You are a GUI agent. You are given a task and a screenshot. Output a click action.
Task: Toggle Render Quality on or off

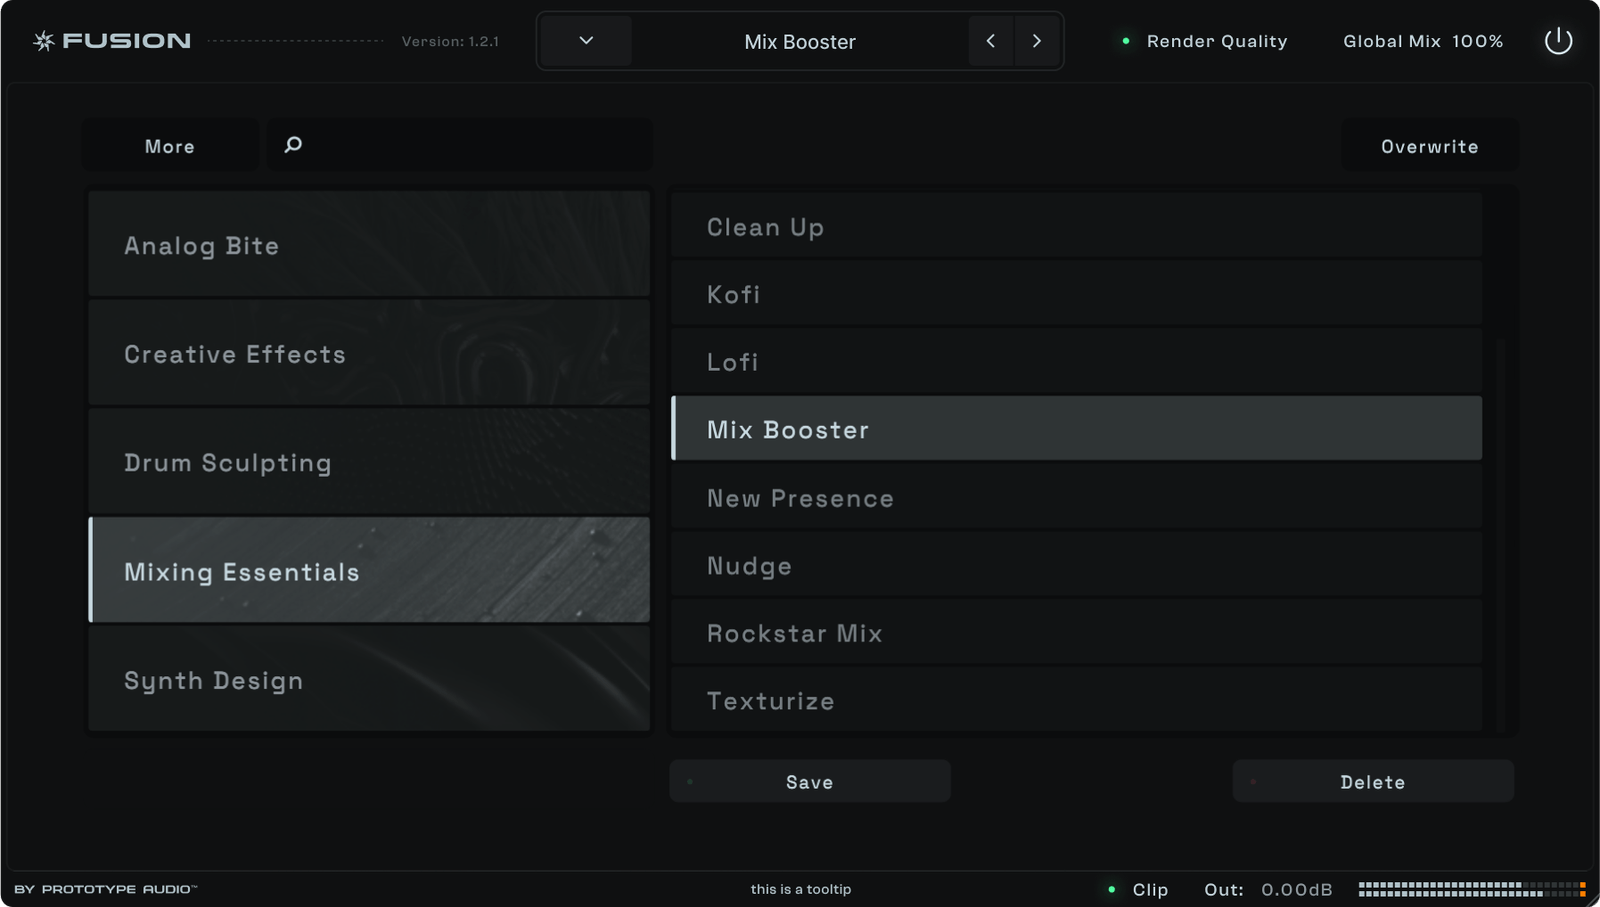point(1216,41)
